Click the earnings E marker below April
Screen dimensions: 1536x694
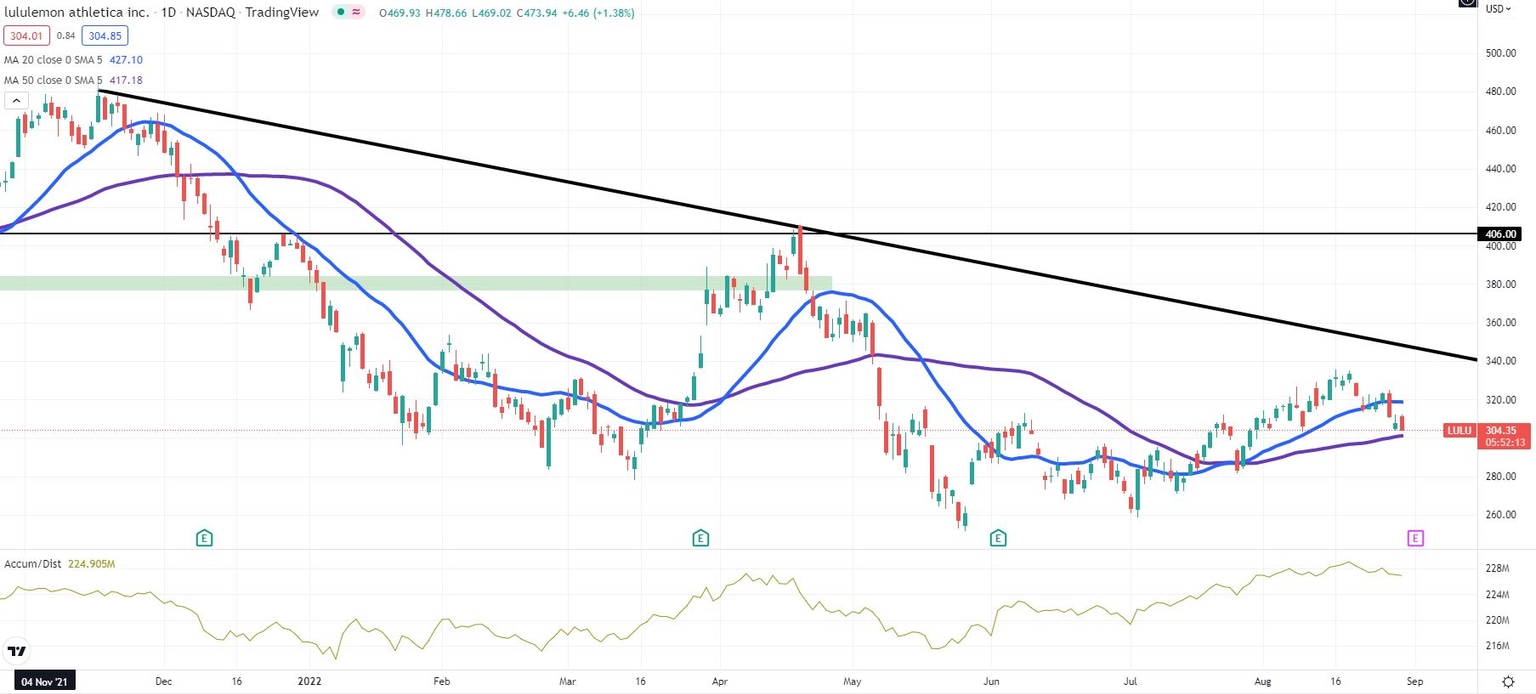700,538
